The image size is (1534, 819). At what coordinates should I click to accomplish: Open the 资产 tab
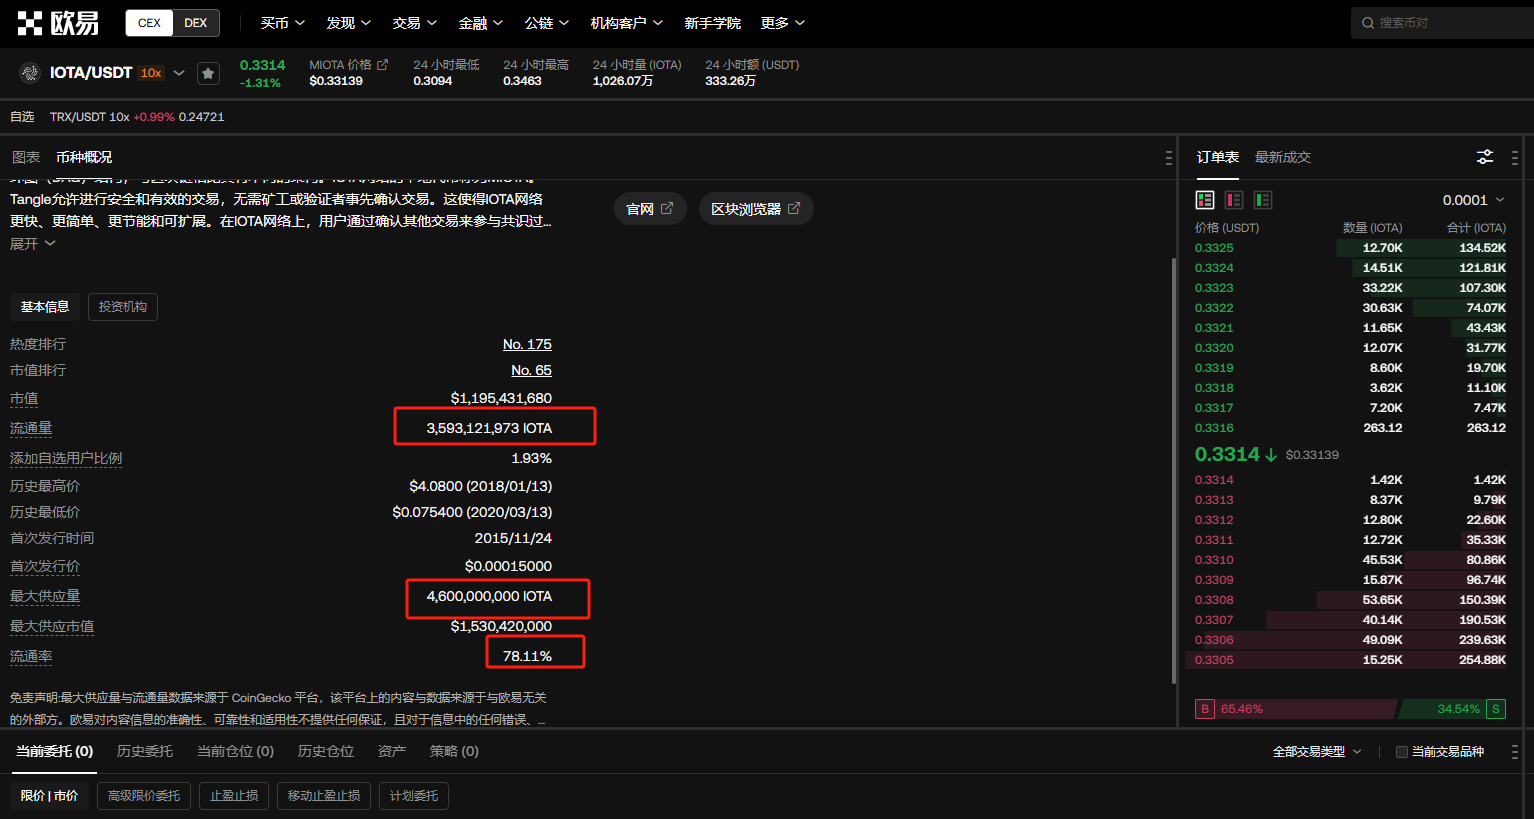pos(392,751)
